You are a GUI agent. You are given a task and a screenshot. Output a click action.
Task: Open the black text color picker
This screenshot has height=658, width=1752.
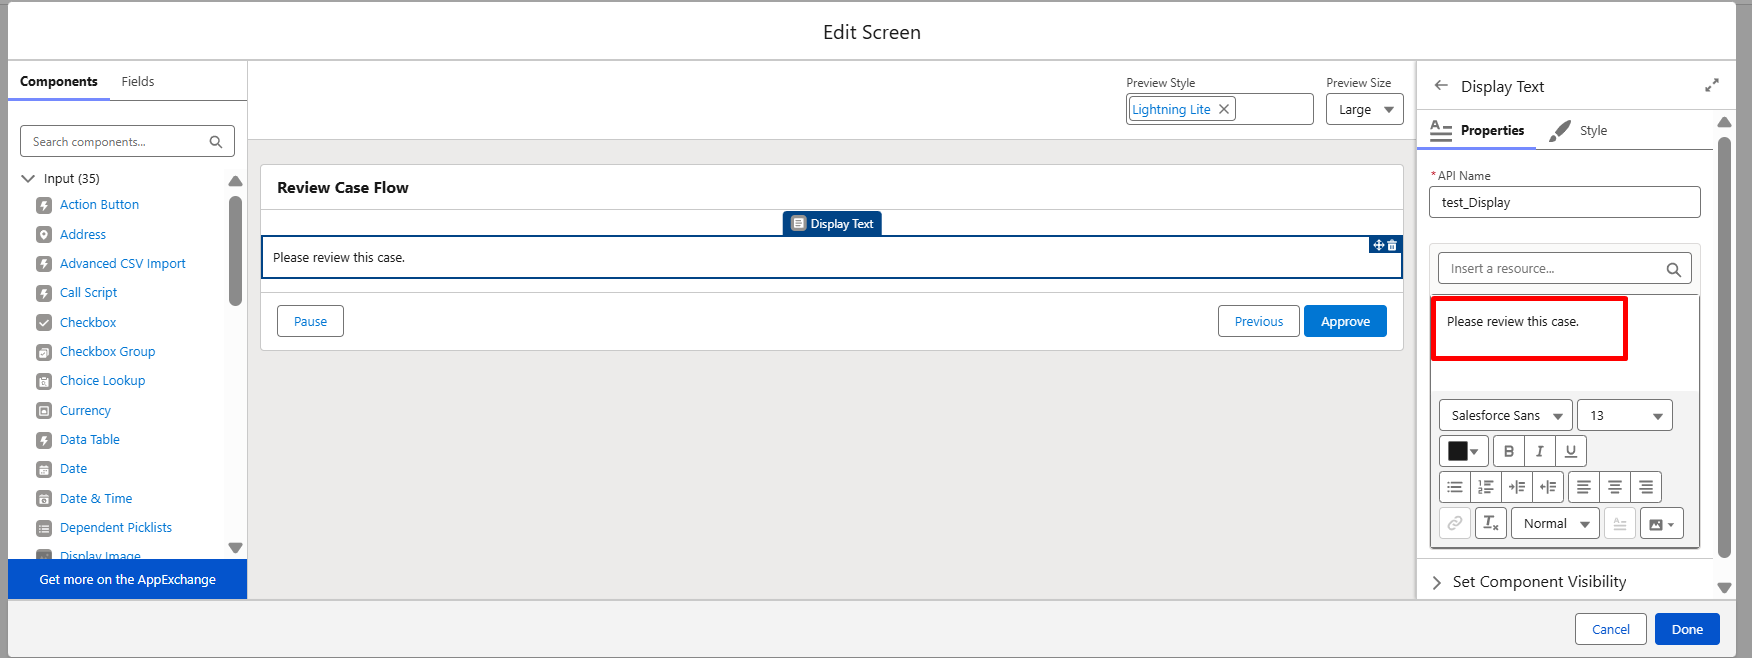click(1464, 451)
